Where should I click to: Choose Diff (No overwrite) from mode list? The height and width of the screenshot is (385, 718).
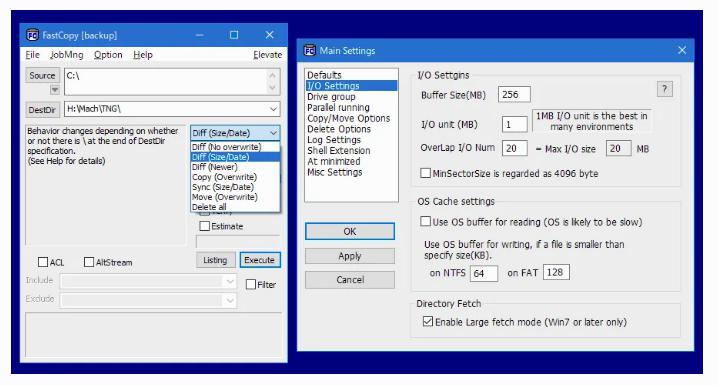[235, 147]
